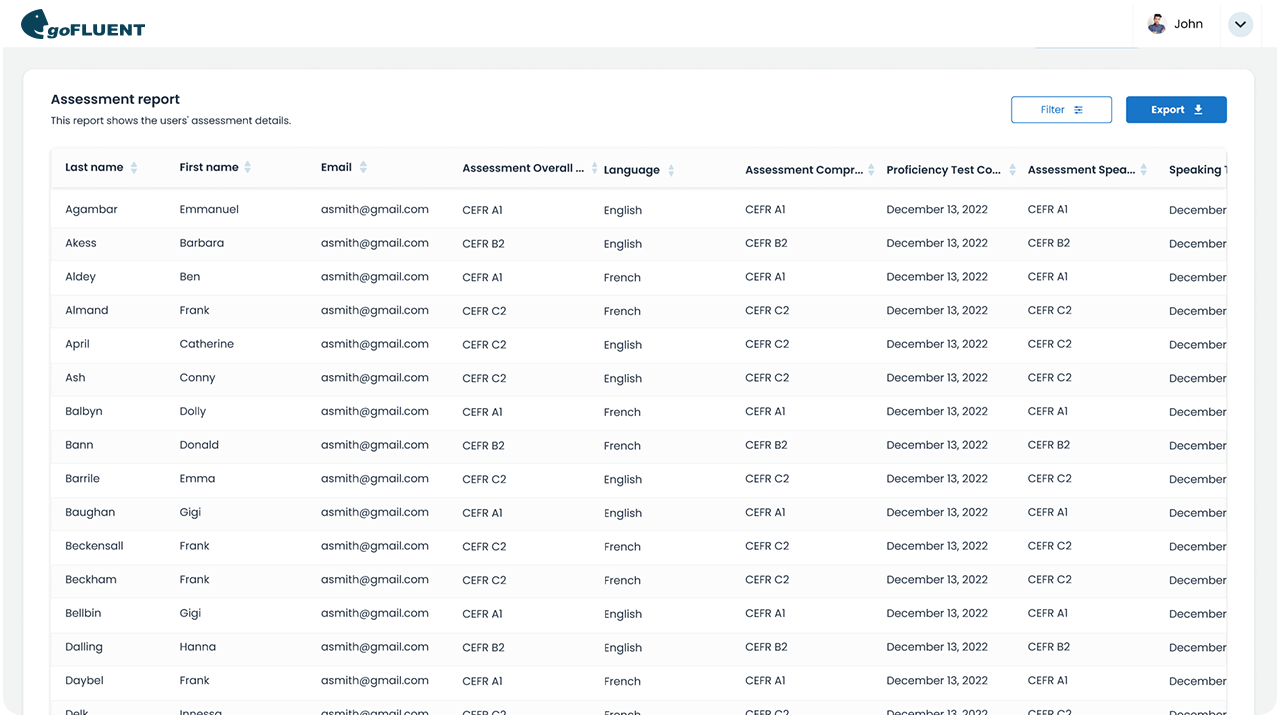Sort by Last name column
This screenshot has width=1280, height=720.
(x=134, y=168)
